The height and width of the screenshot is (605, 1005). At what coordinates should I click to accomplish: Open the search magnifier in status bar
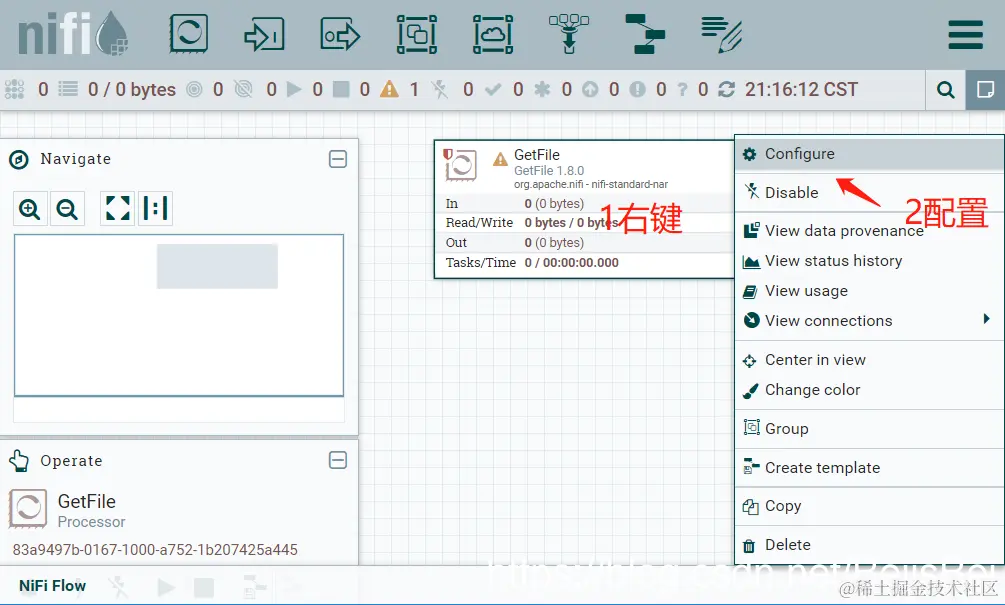[945, 90]
